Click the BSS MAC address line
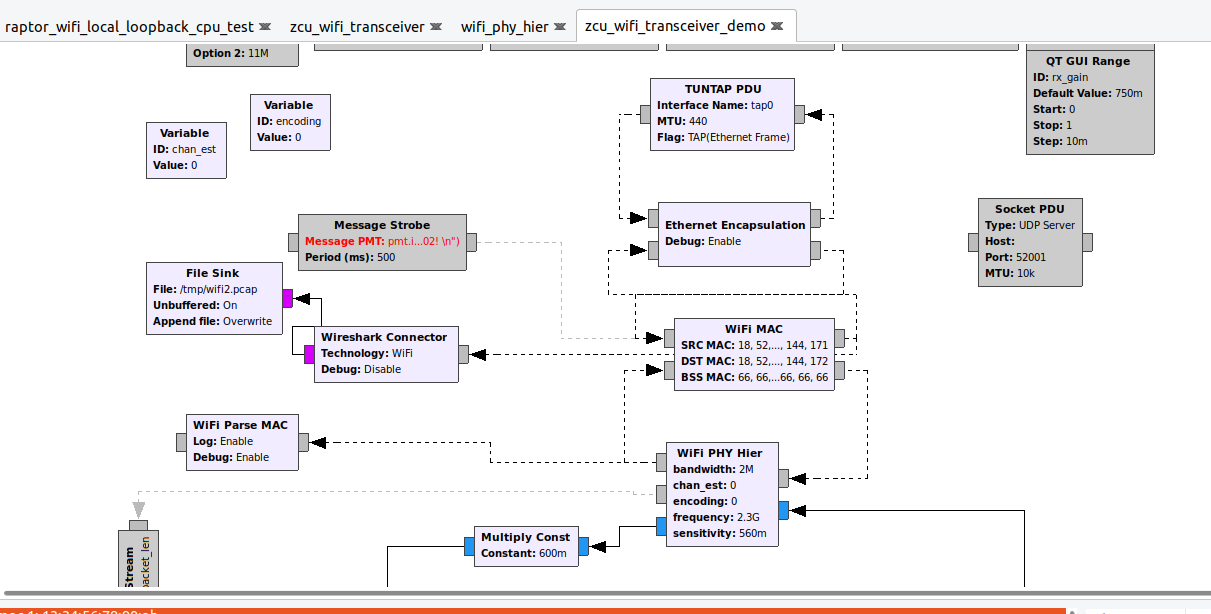Viewport: 1211px width, 614px height. (x=752, y=377)
